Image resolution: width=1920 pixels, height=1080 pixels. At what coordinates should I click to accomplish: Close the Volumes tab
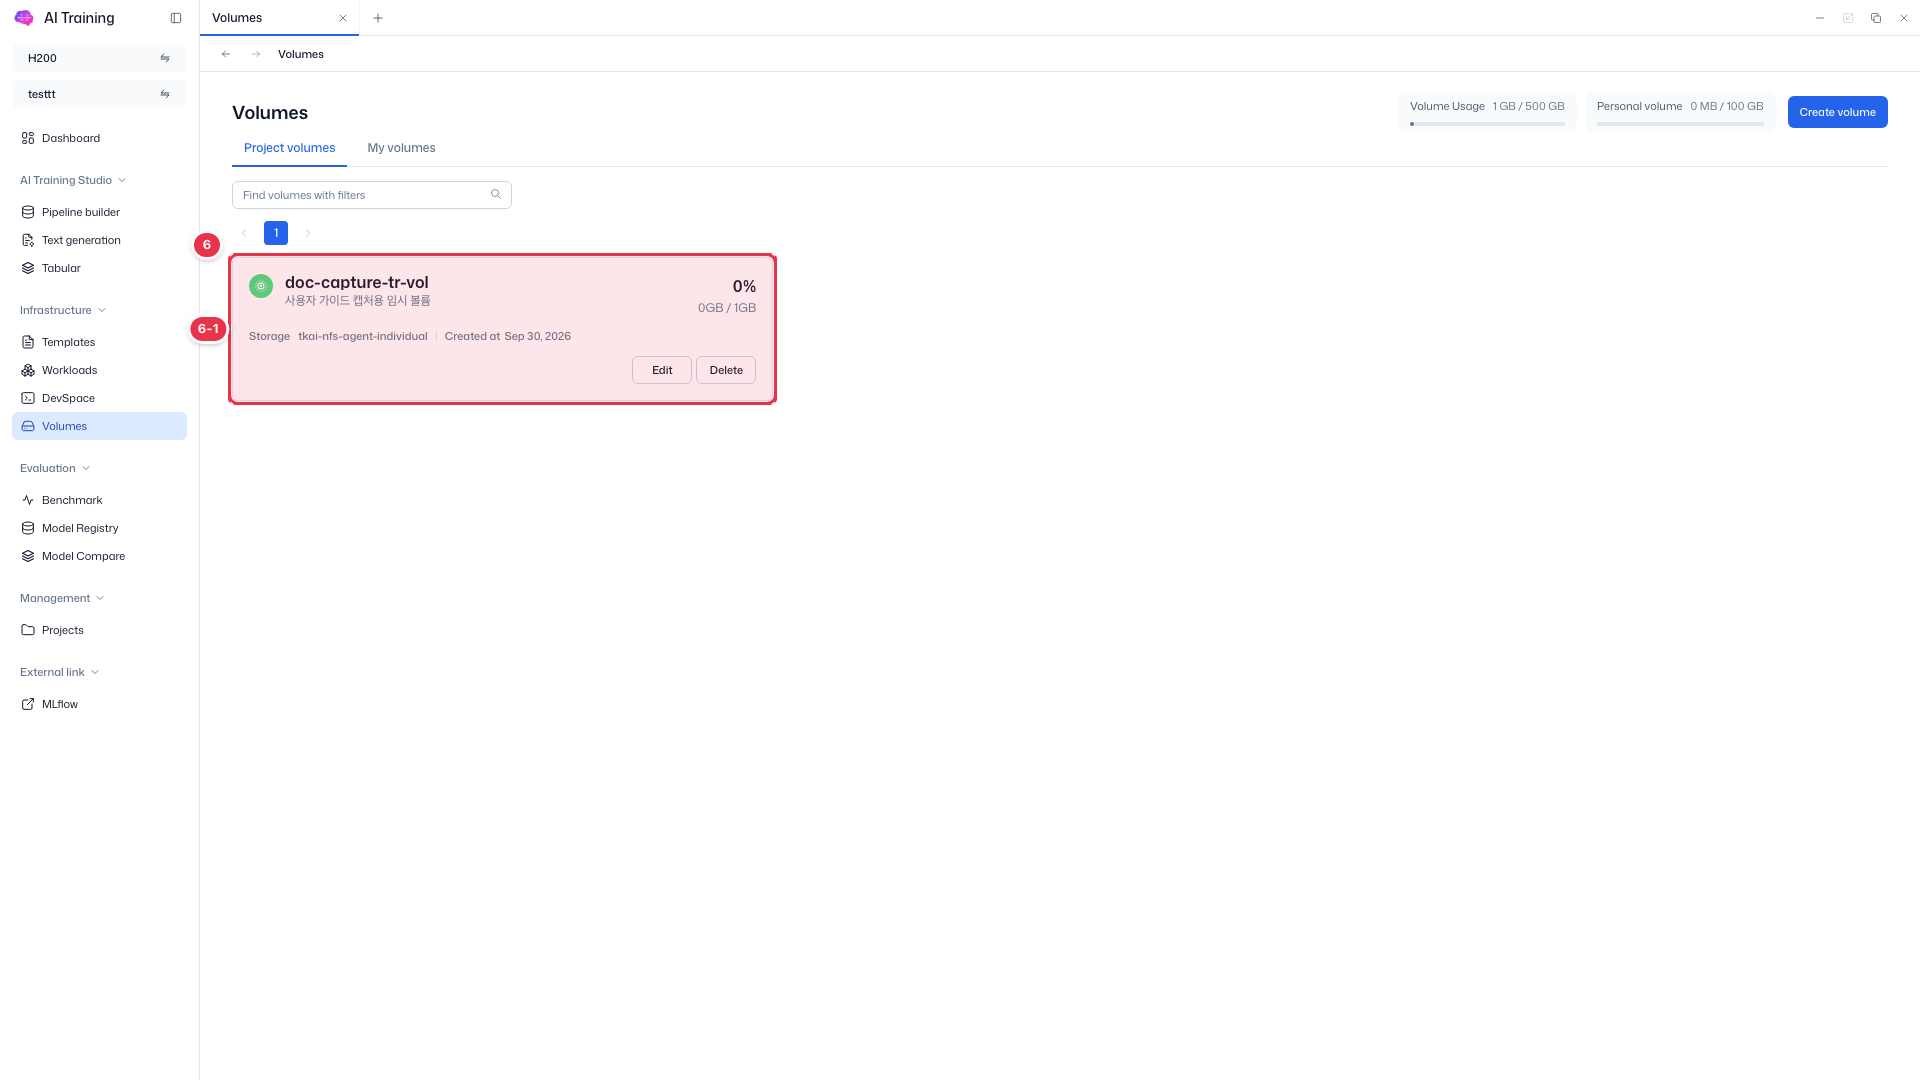(x=343, y=18)
